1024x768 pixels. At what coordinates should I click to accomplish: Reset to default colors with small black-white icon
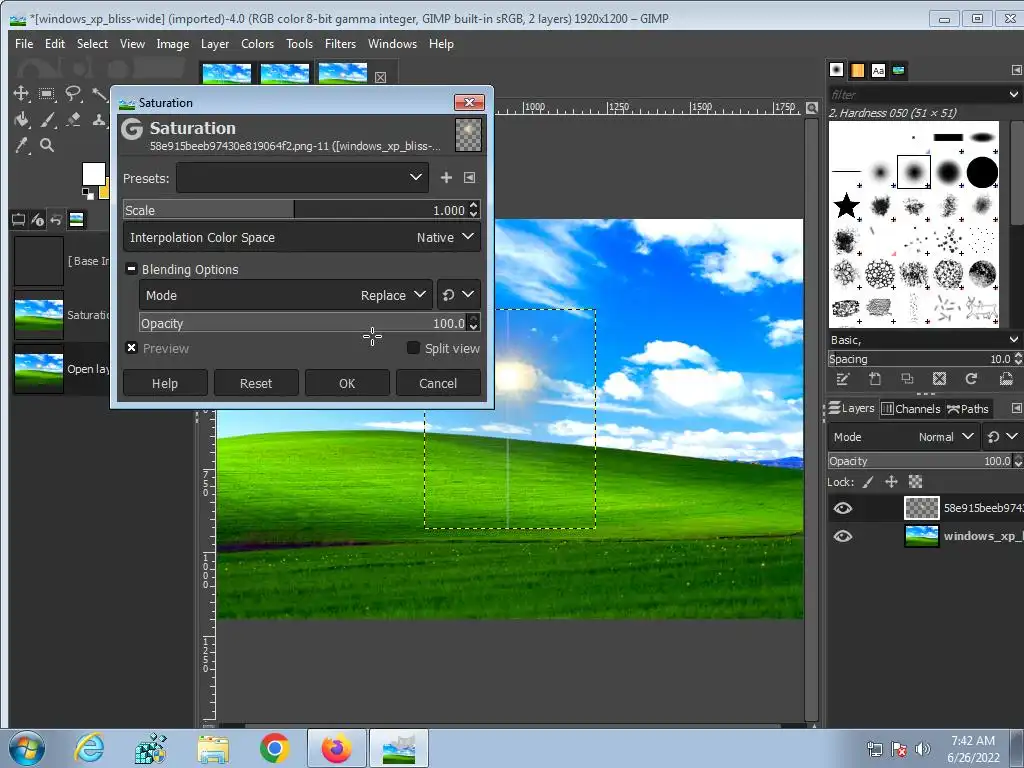point(88,193)
